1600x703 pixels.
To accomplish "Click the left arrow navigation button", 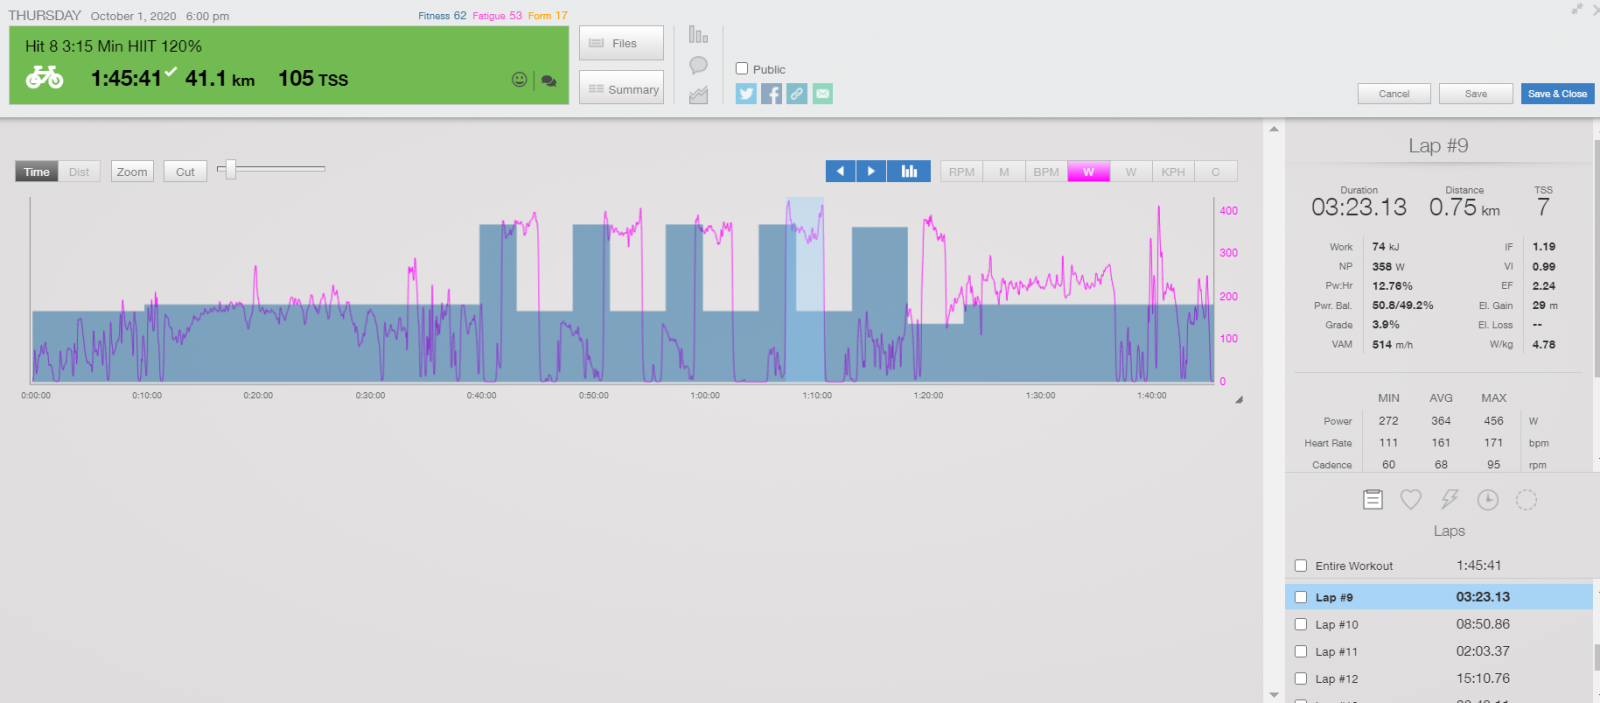I will [840, 171].
